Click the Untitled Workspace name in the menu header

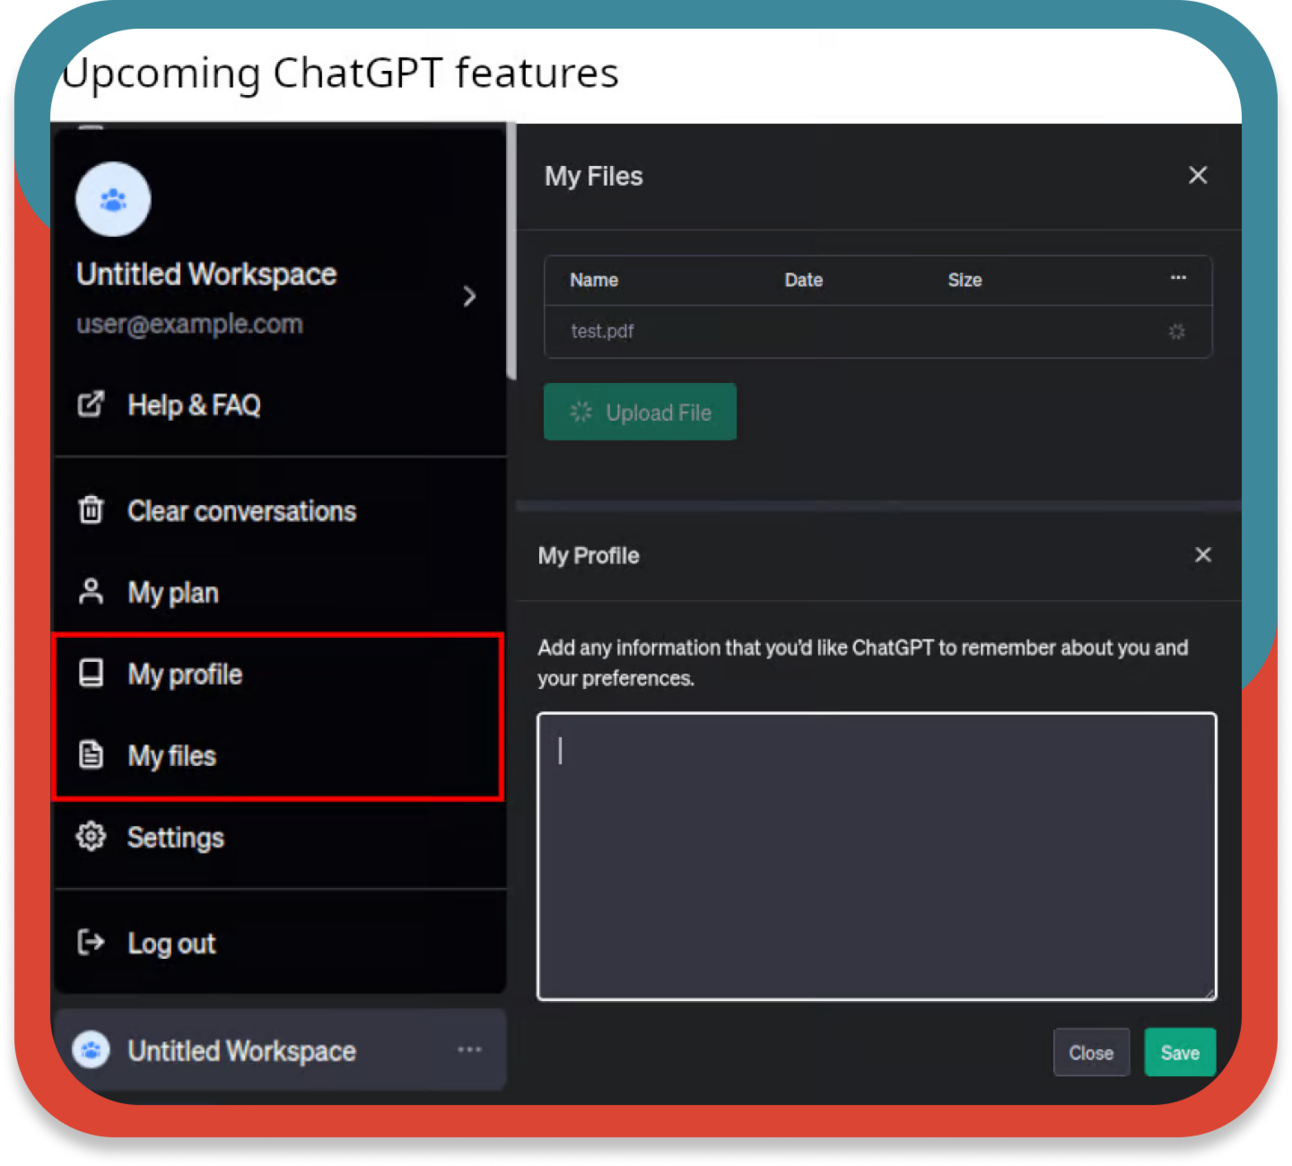[x=206, y=275]
